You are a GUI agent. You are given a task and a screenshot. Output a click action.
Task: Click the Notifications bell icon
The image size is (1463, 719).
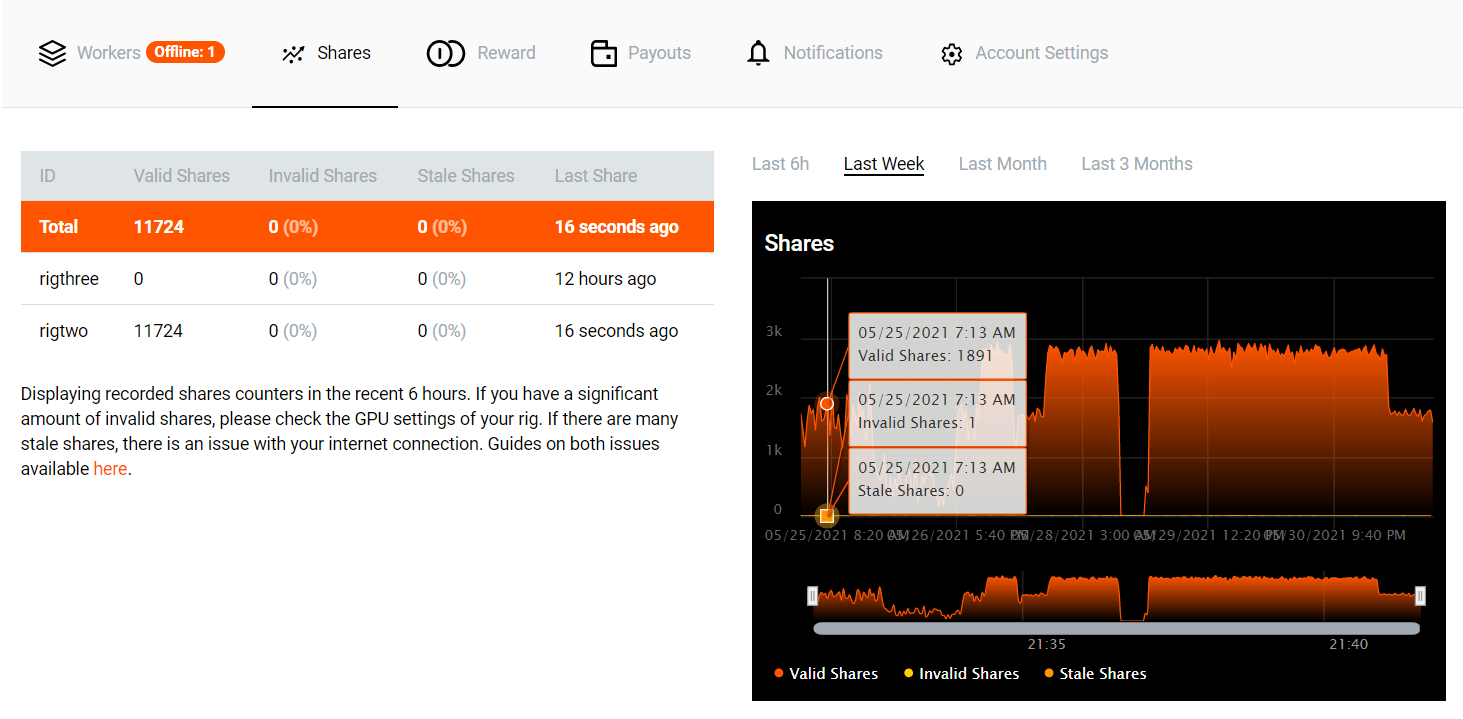(758, 54)
